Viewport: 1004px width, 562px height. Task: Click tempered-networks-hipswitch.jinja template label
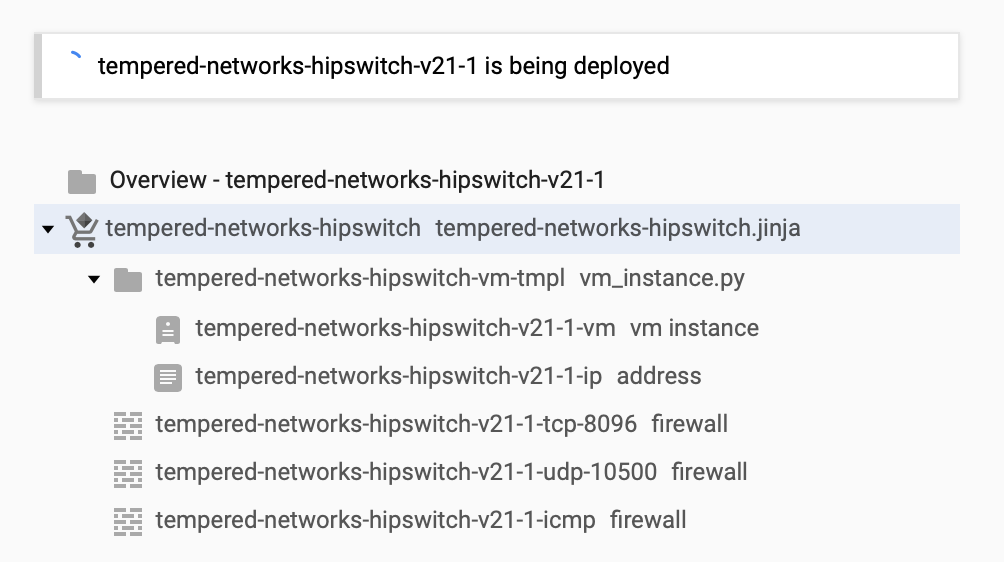click(617, 228)
